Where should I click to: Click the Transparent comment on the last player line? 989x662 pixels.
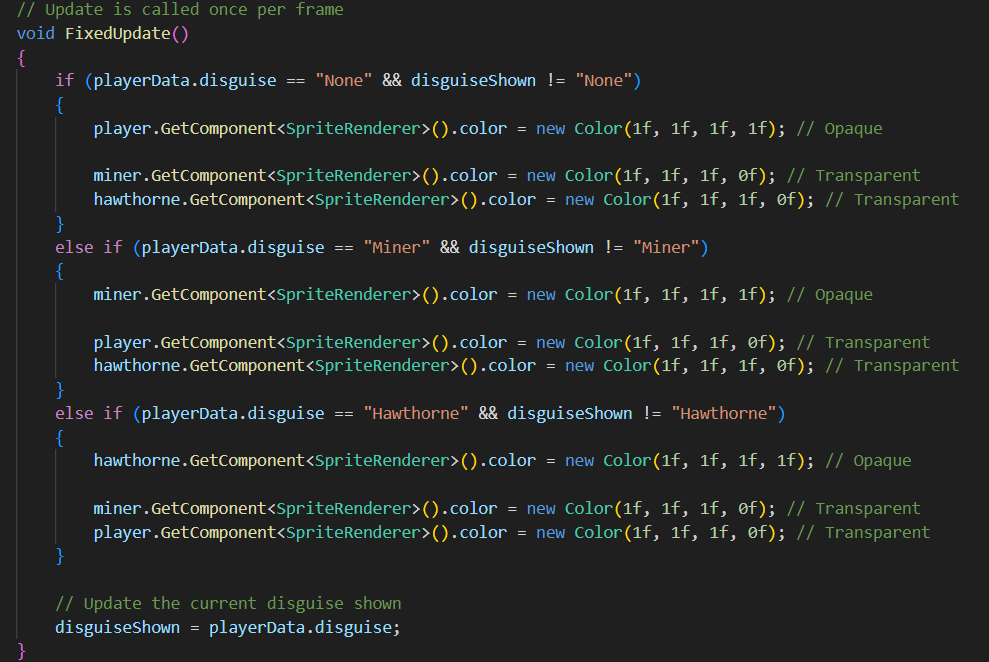pyautogui.click(x=877, y=532)
